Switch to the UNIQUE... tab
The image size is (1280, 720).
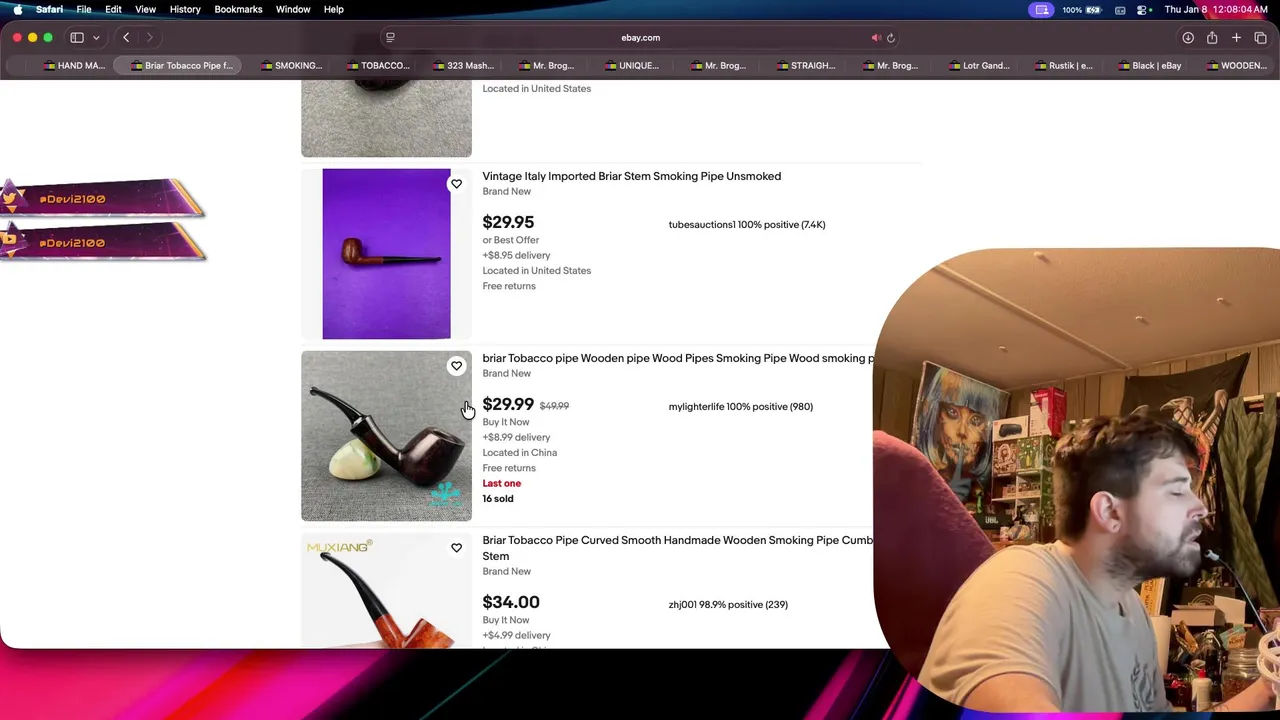tap(631, 66)
